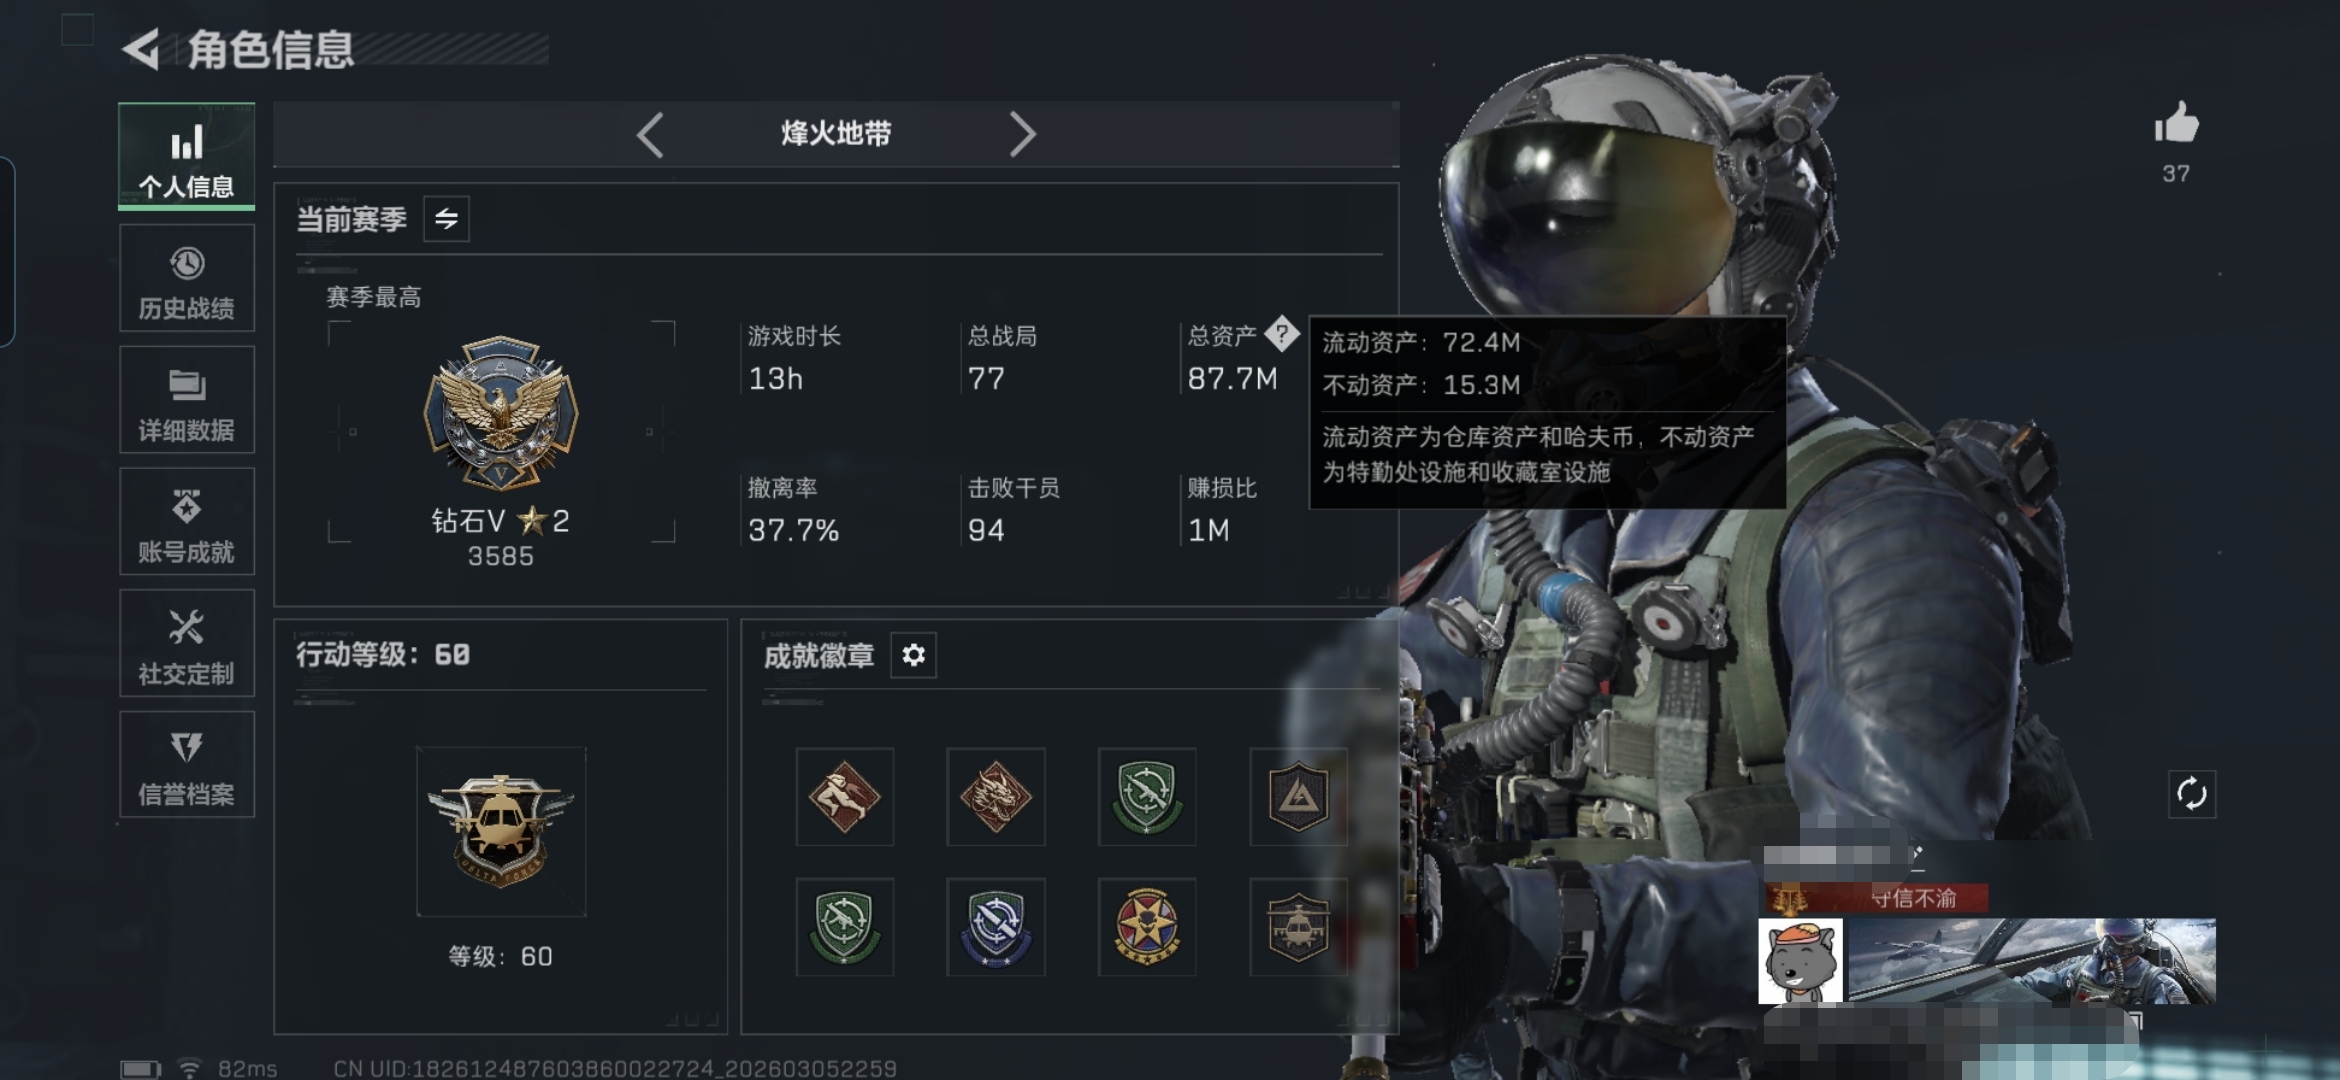Go back using the arrow beside 角色信息
Screen dimensions: 2340x1080
141,49
